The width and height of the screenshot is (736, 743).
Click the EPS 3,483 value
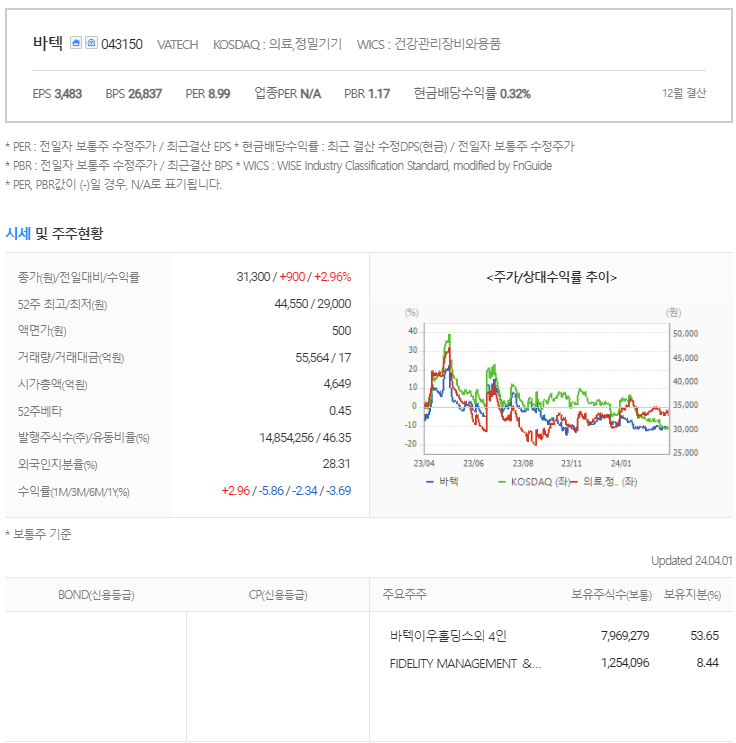pos(57,94)
